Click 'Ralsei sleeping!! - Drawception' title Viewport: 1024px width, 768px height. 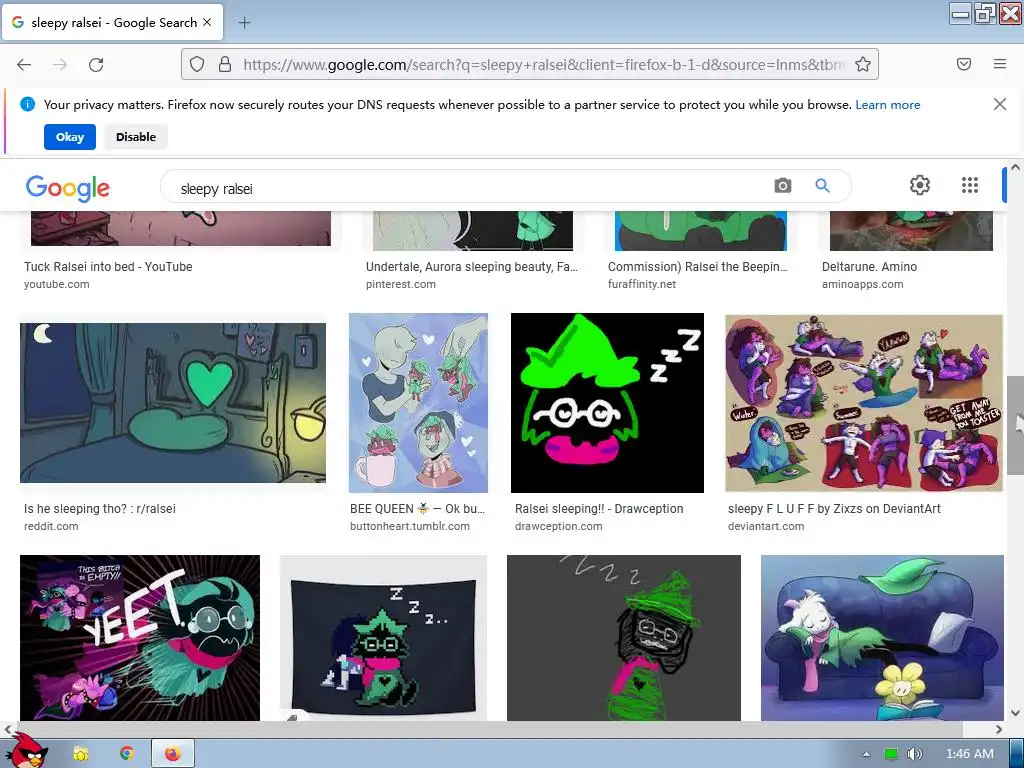[x=599, y=509]
